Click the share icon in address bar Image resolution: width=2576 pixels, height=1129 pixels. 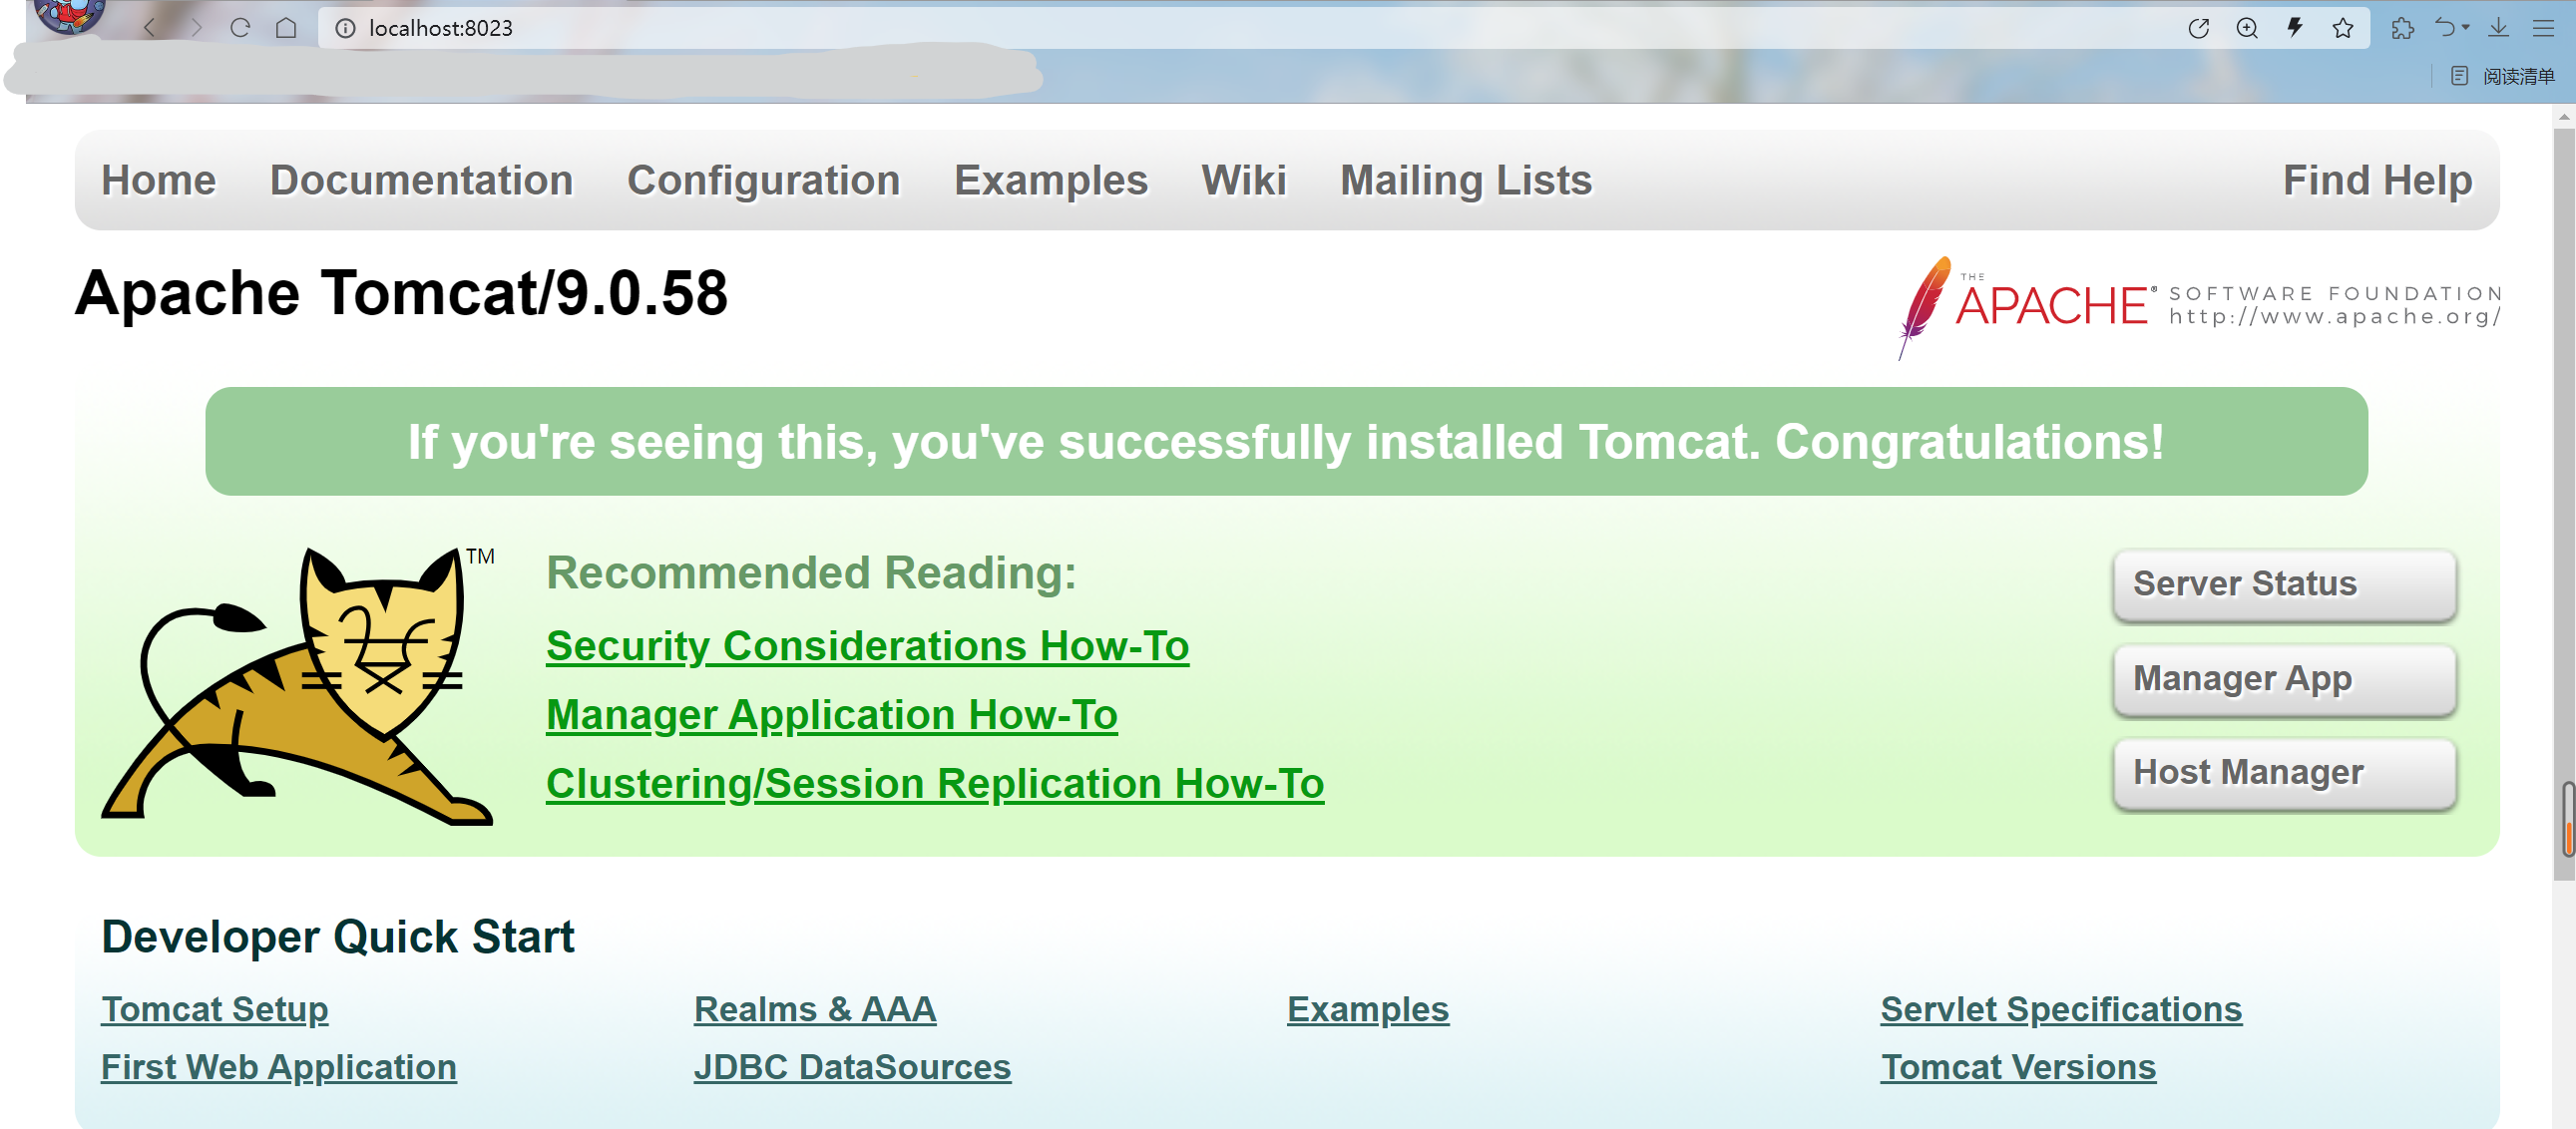[2198, 28]
